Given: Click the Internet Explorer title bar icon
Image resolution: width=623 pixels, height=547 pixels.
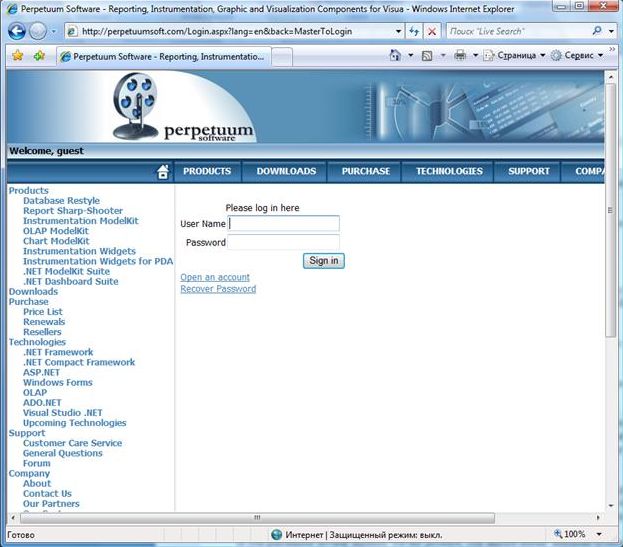Looking at the screenshot, I should coord(12,8).
